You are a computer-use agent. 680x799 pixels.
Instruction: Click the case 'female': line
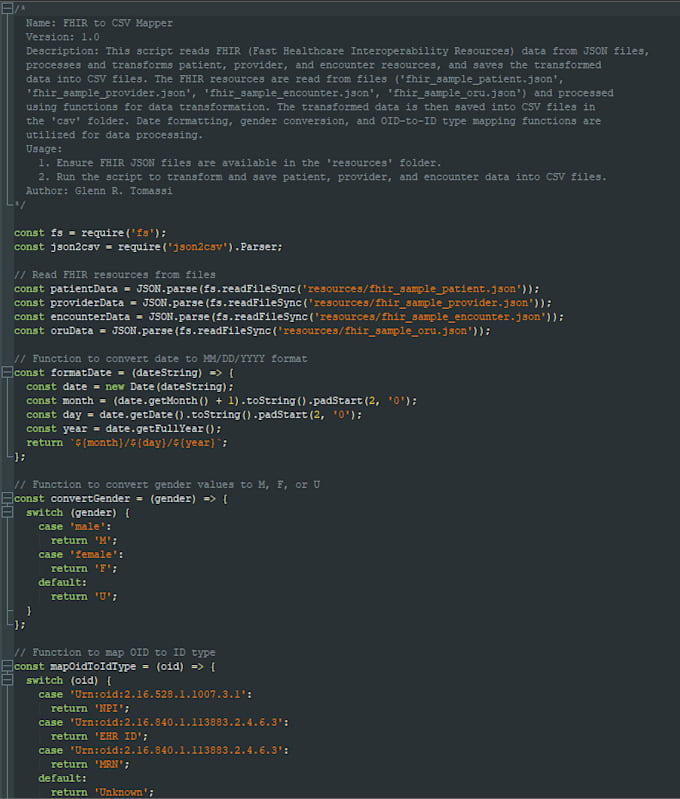click(81, 554)
